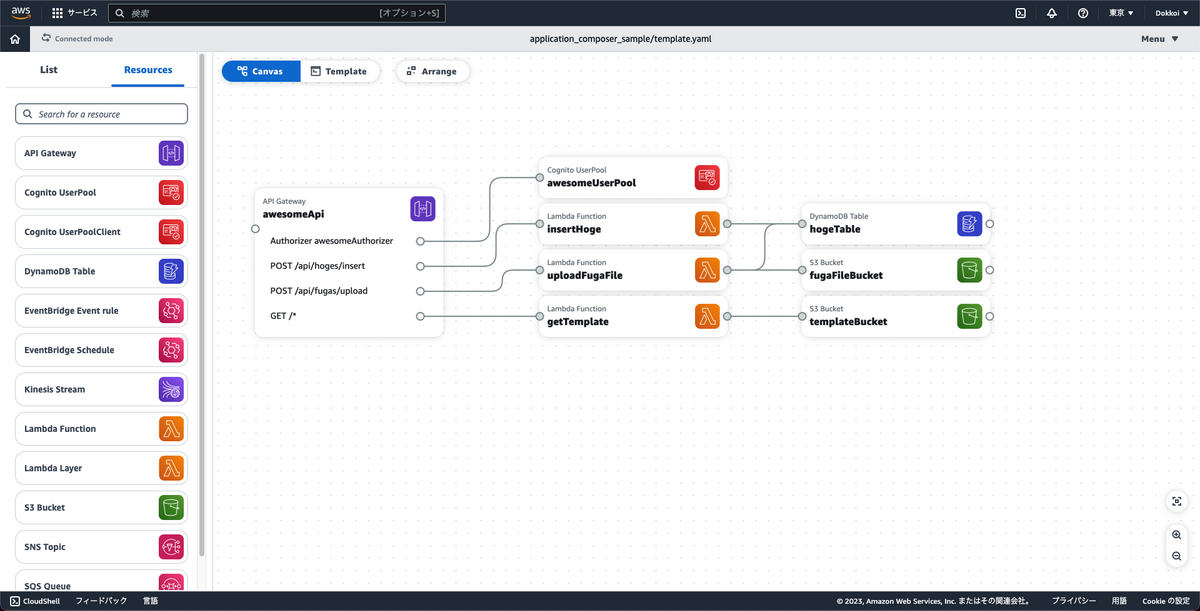Click hogeTable card's DynamoDB icon

[x=970, y=224]
